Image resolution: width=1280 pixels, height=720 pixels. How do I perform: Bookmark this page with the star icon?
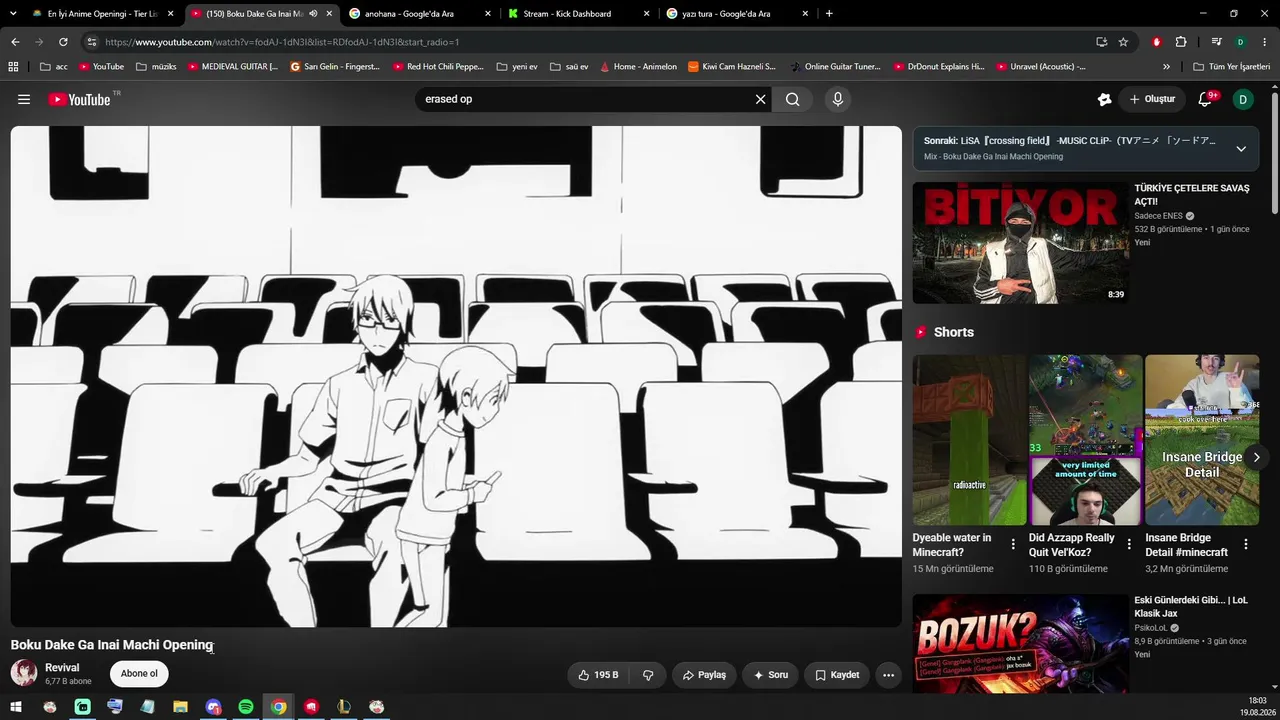click(x=1123, y=42)
